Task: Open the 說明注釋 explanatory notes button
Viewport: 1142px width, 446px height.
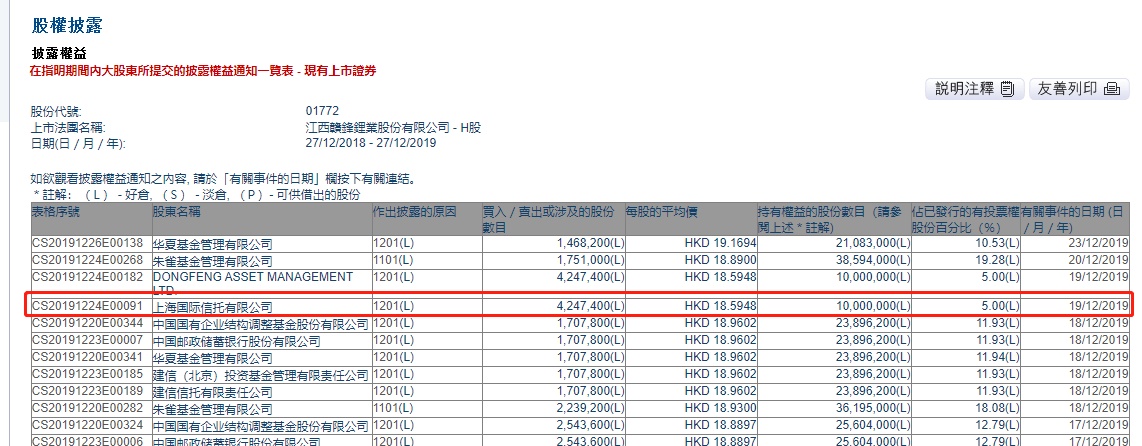Action: [974, 89]
